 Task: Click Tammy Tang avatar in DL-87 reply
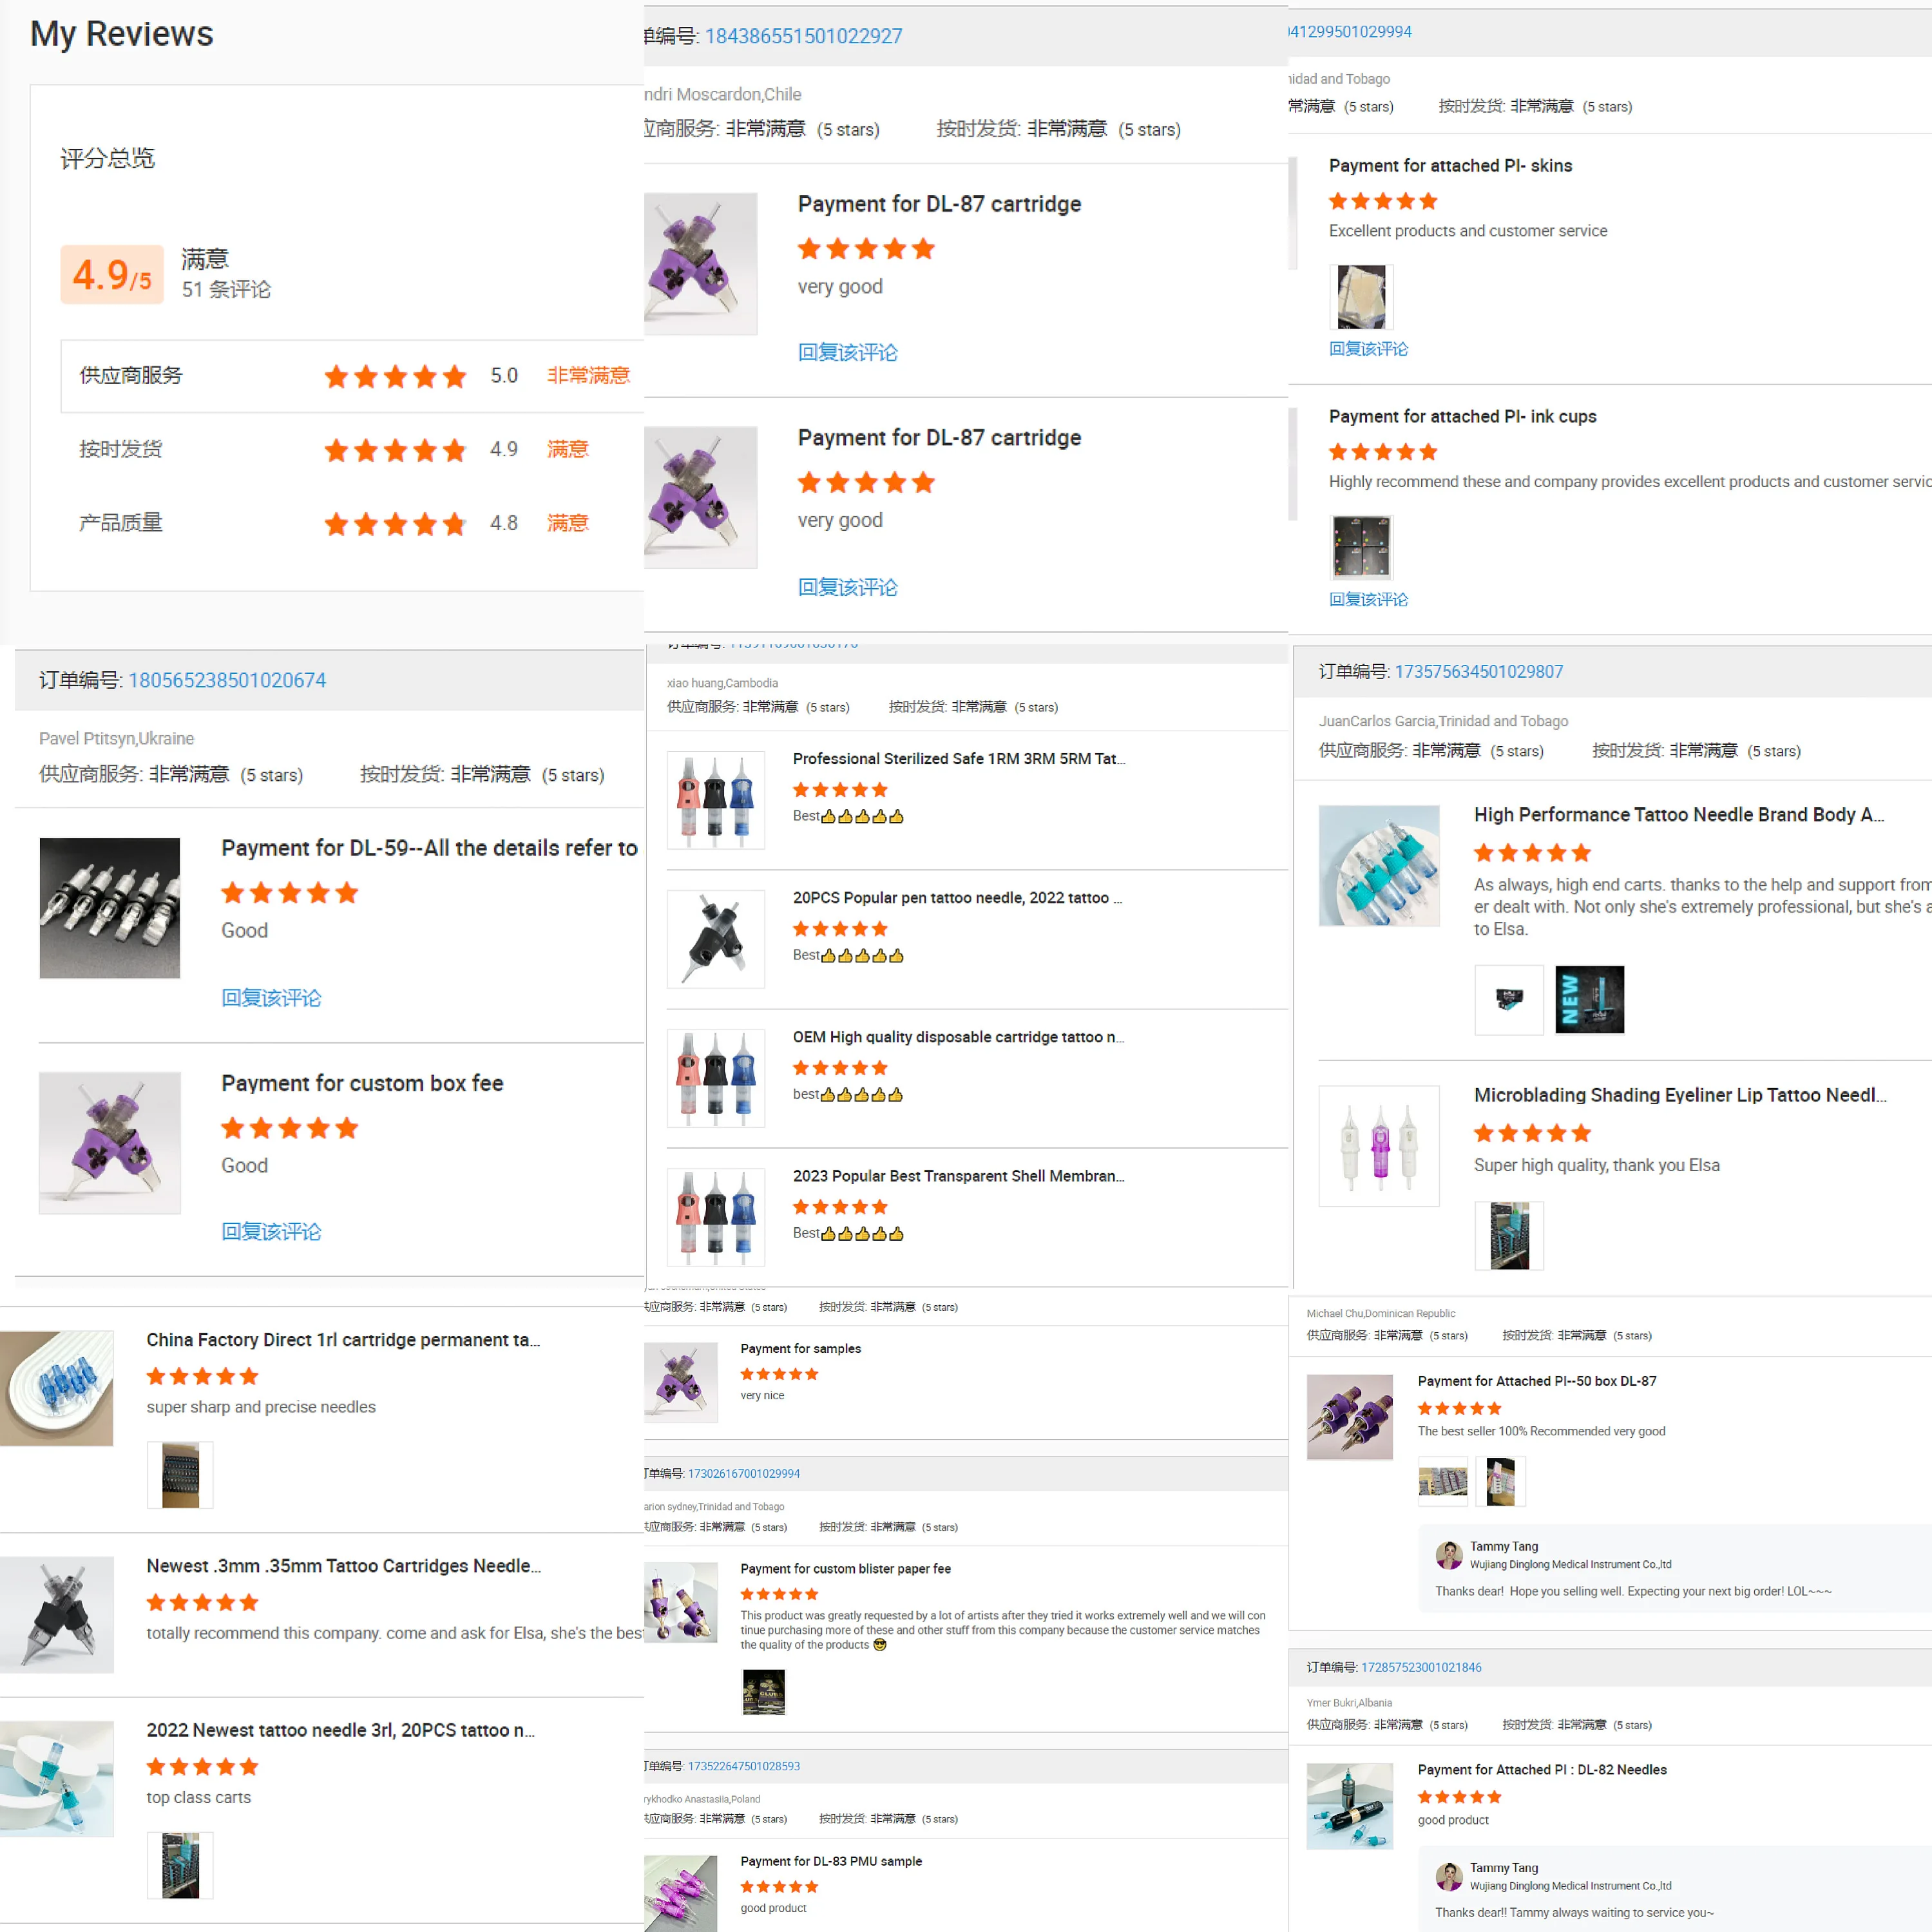[x=1448, y=1555]
